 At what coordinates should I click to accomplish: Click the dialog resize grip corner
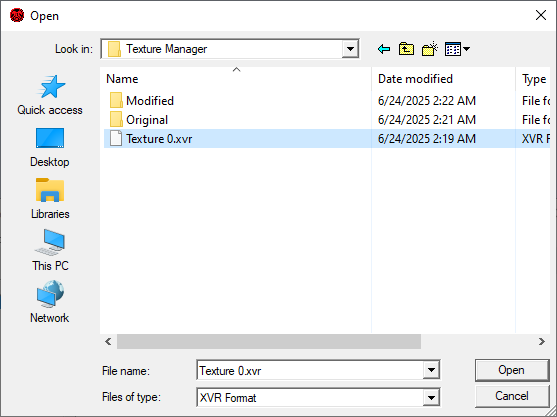coord(551,411)
